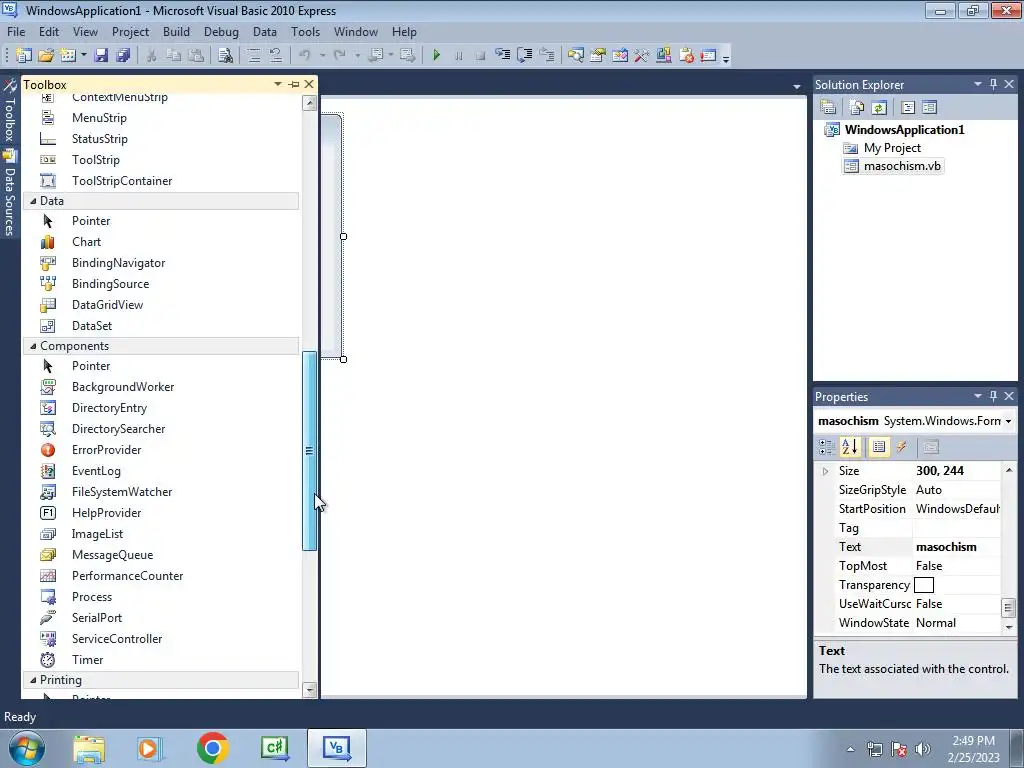Open the Window menu

pyautogui.click(x=355, y=31)
